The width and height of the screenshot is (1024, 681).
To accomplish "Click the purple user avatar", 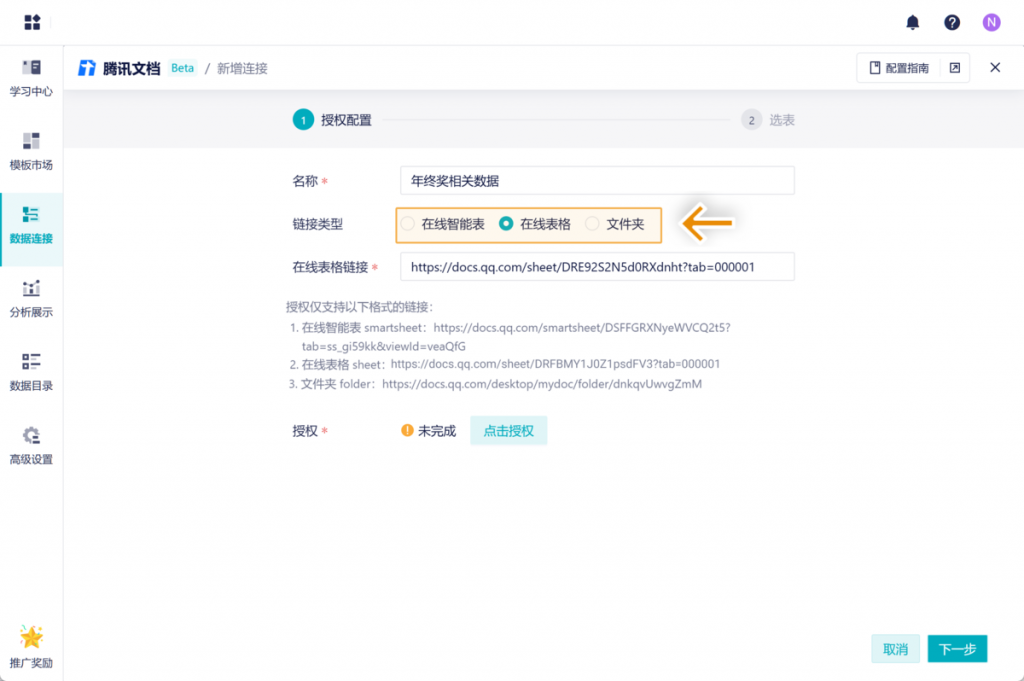I will pos(991,22).
